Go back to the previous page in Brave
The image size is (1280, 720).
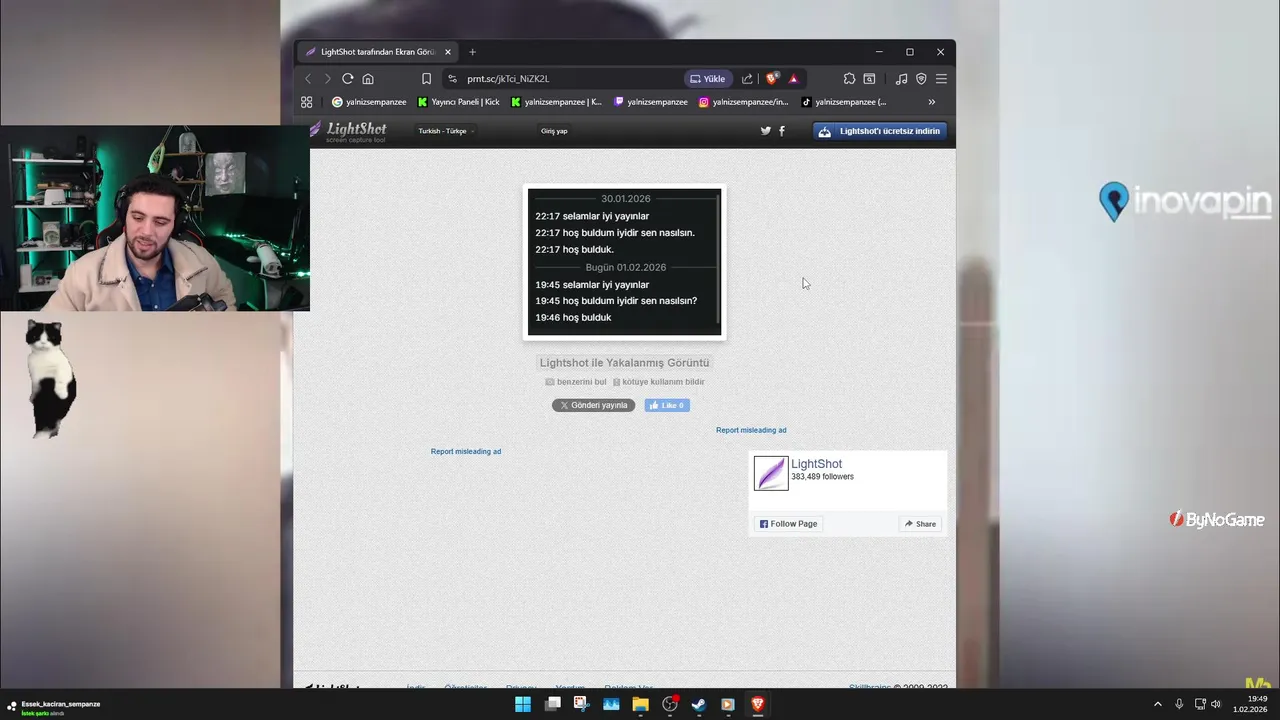coord(308,79)
